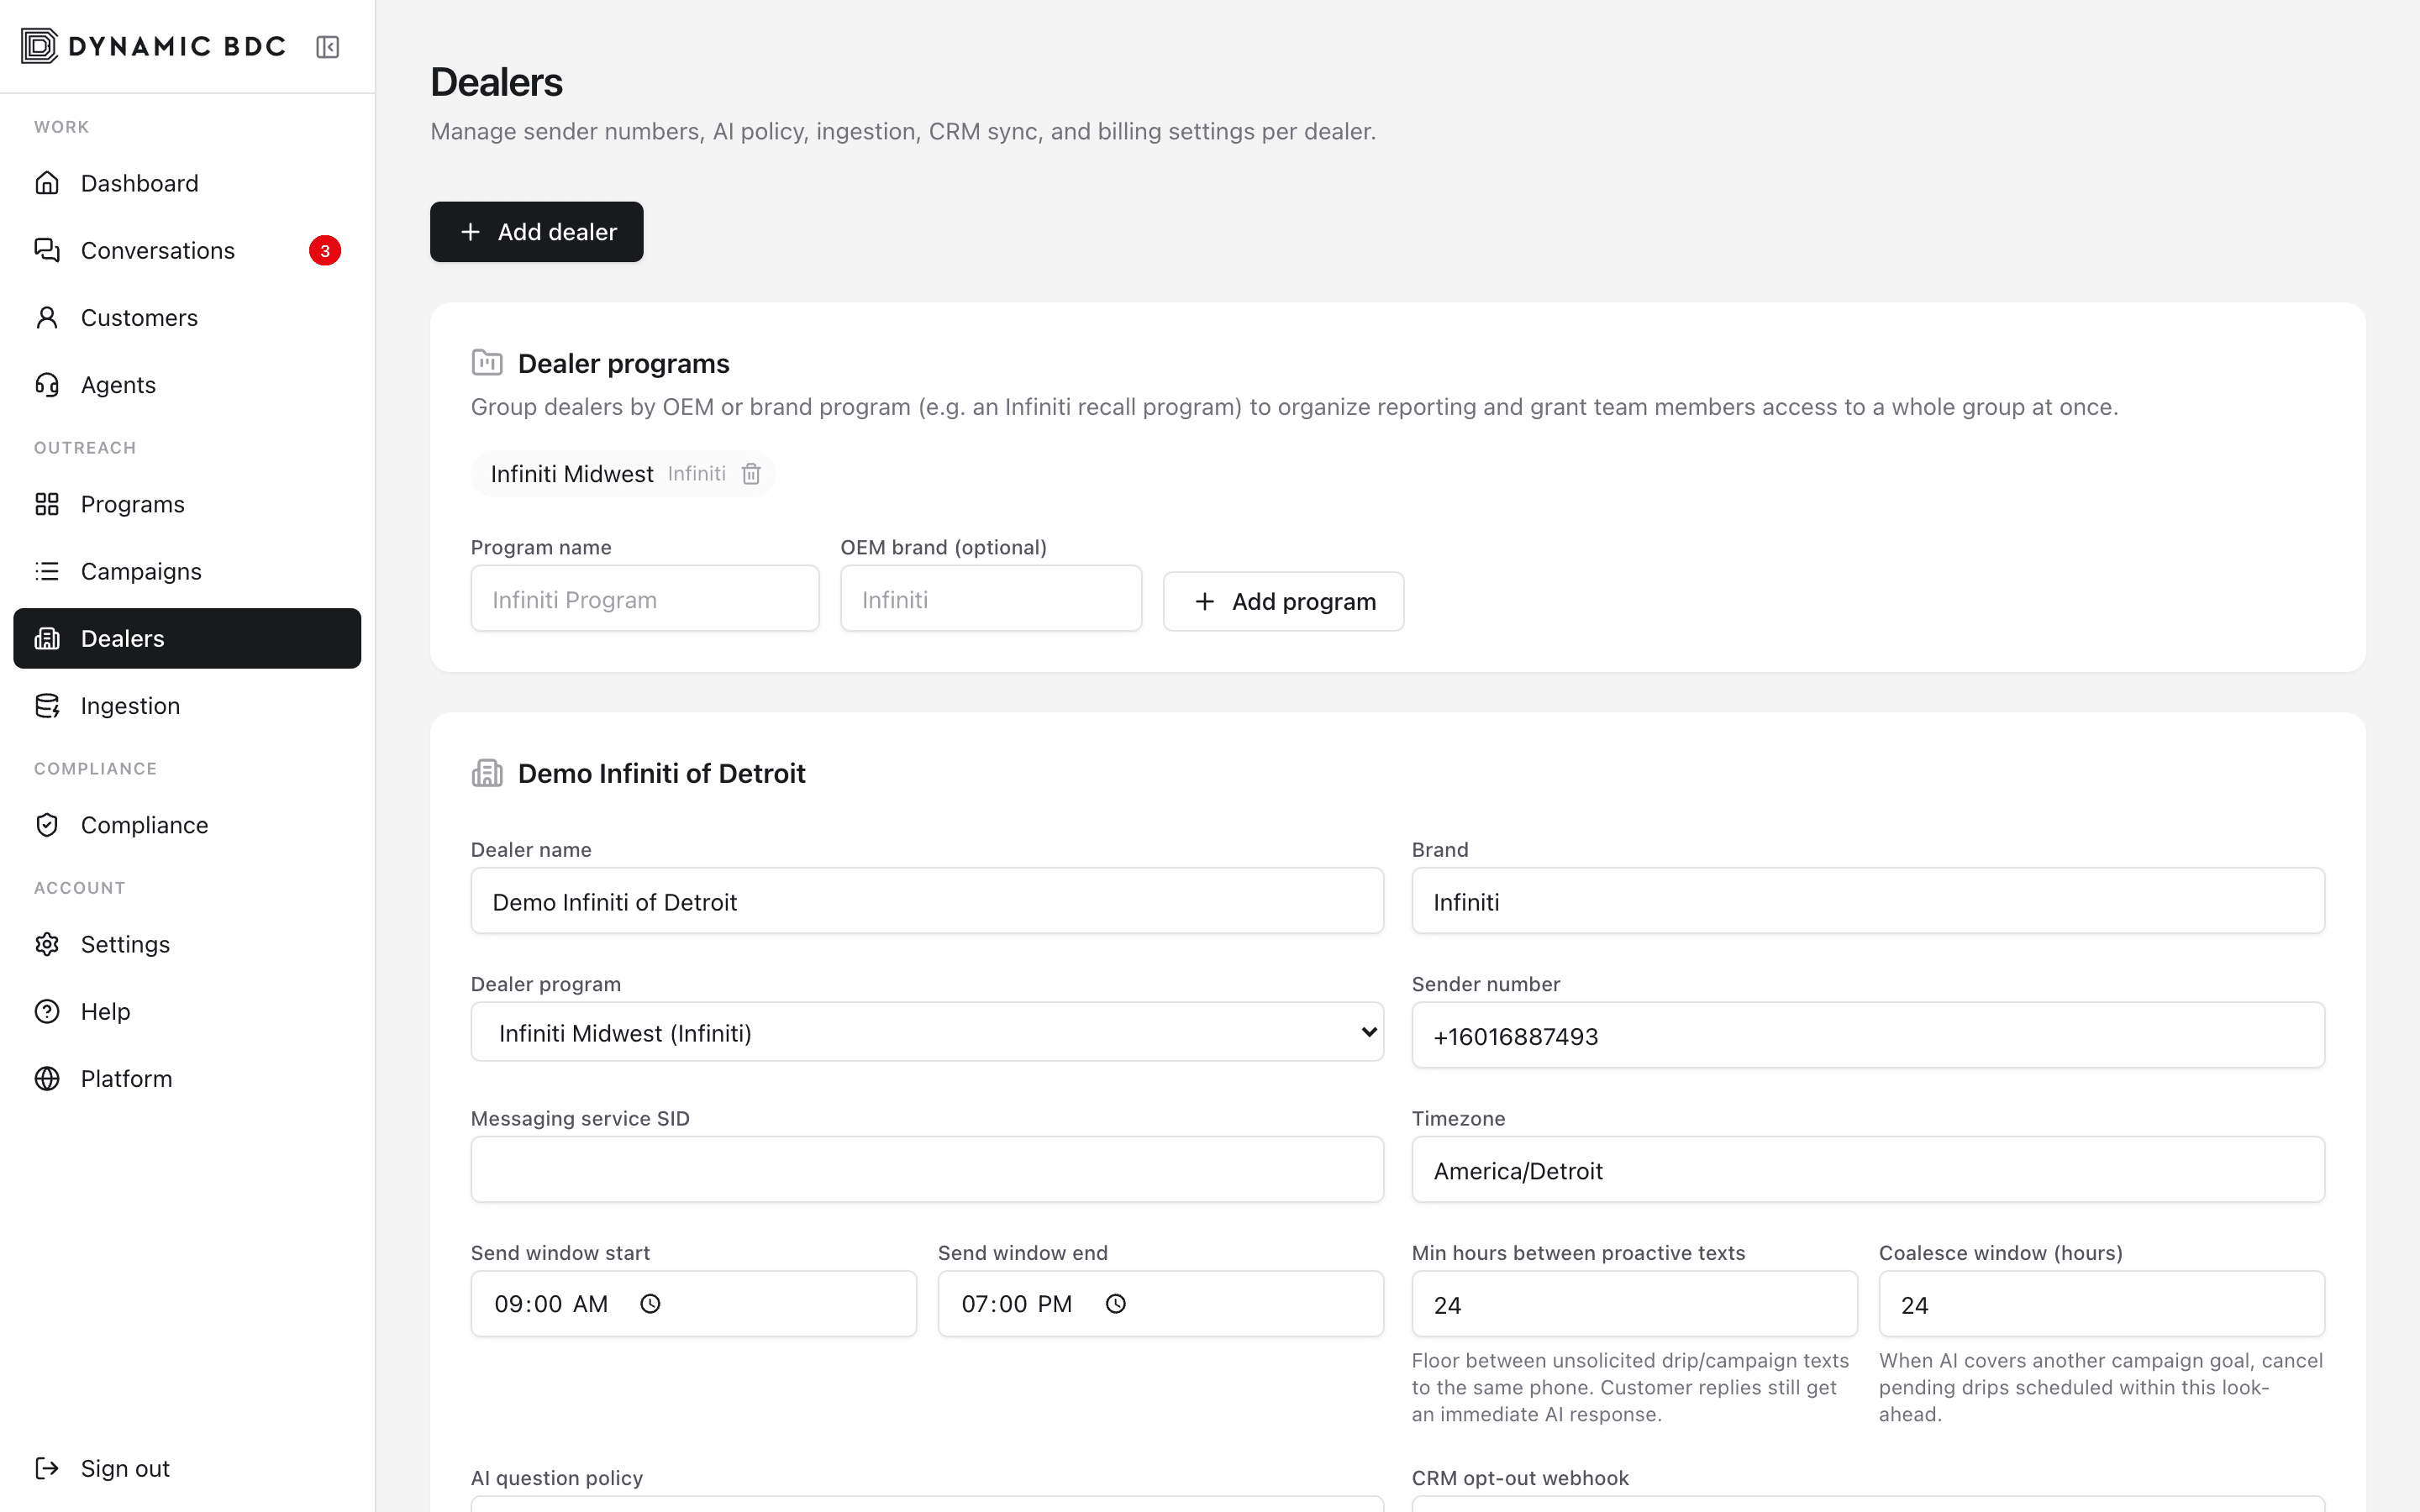Click the Add dealer button
The width and height of the screenshot is (2420, 1512).
(537, 232)
